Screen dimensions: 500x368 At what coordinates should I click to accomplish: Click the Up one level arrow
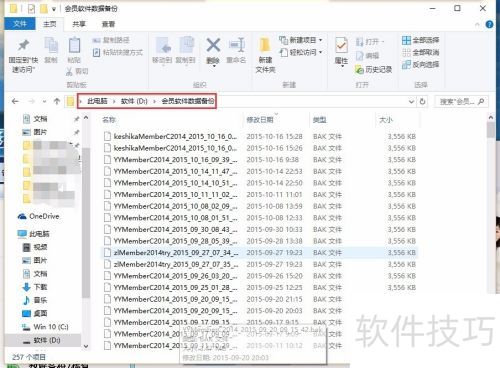57,101
